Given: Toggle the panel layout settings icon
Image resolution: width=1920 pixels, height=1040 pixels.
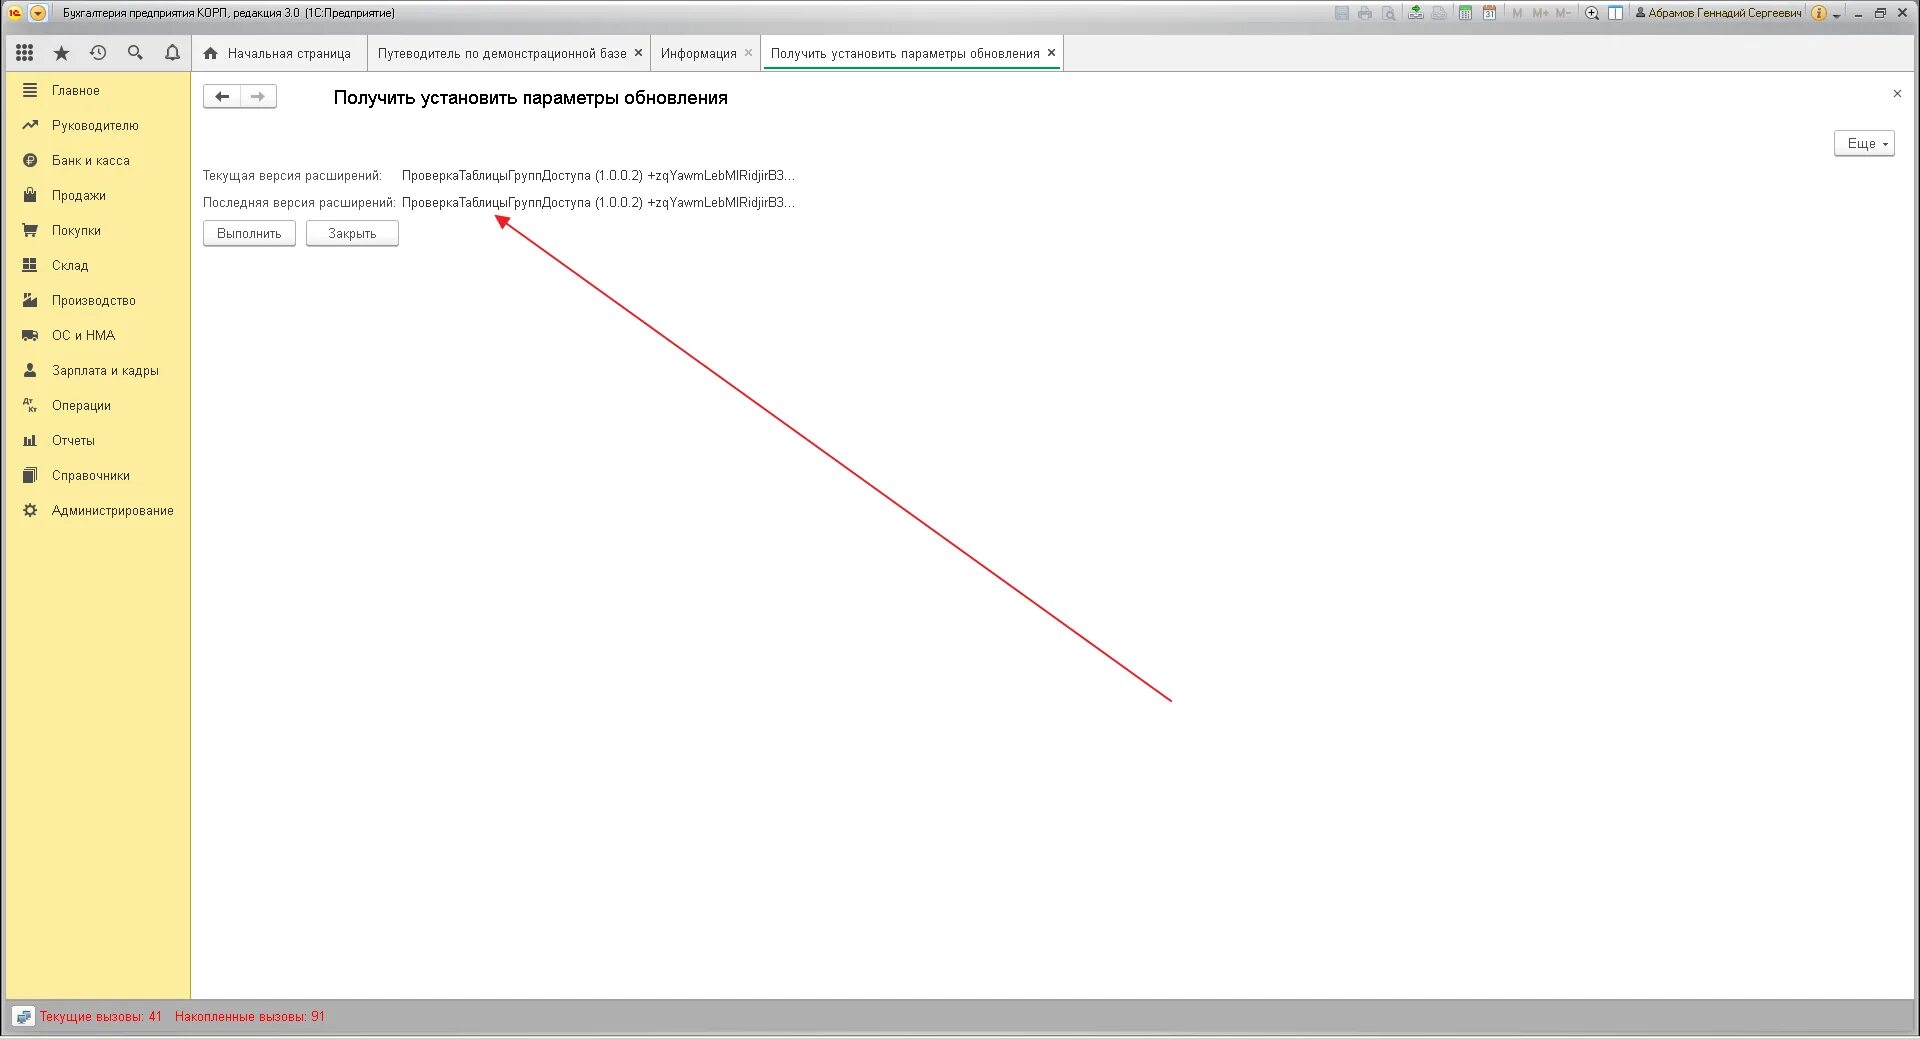Looking at the screenshot, I should tap(1615, 13).
